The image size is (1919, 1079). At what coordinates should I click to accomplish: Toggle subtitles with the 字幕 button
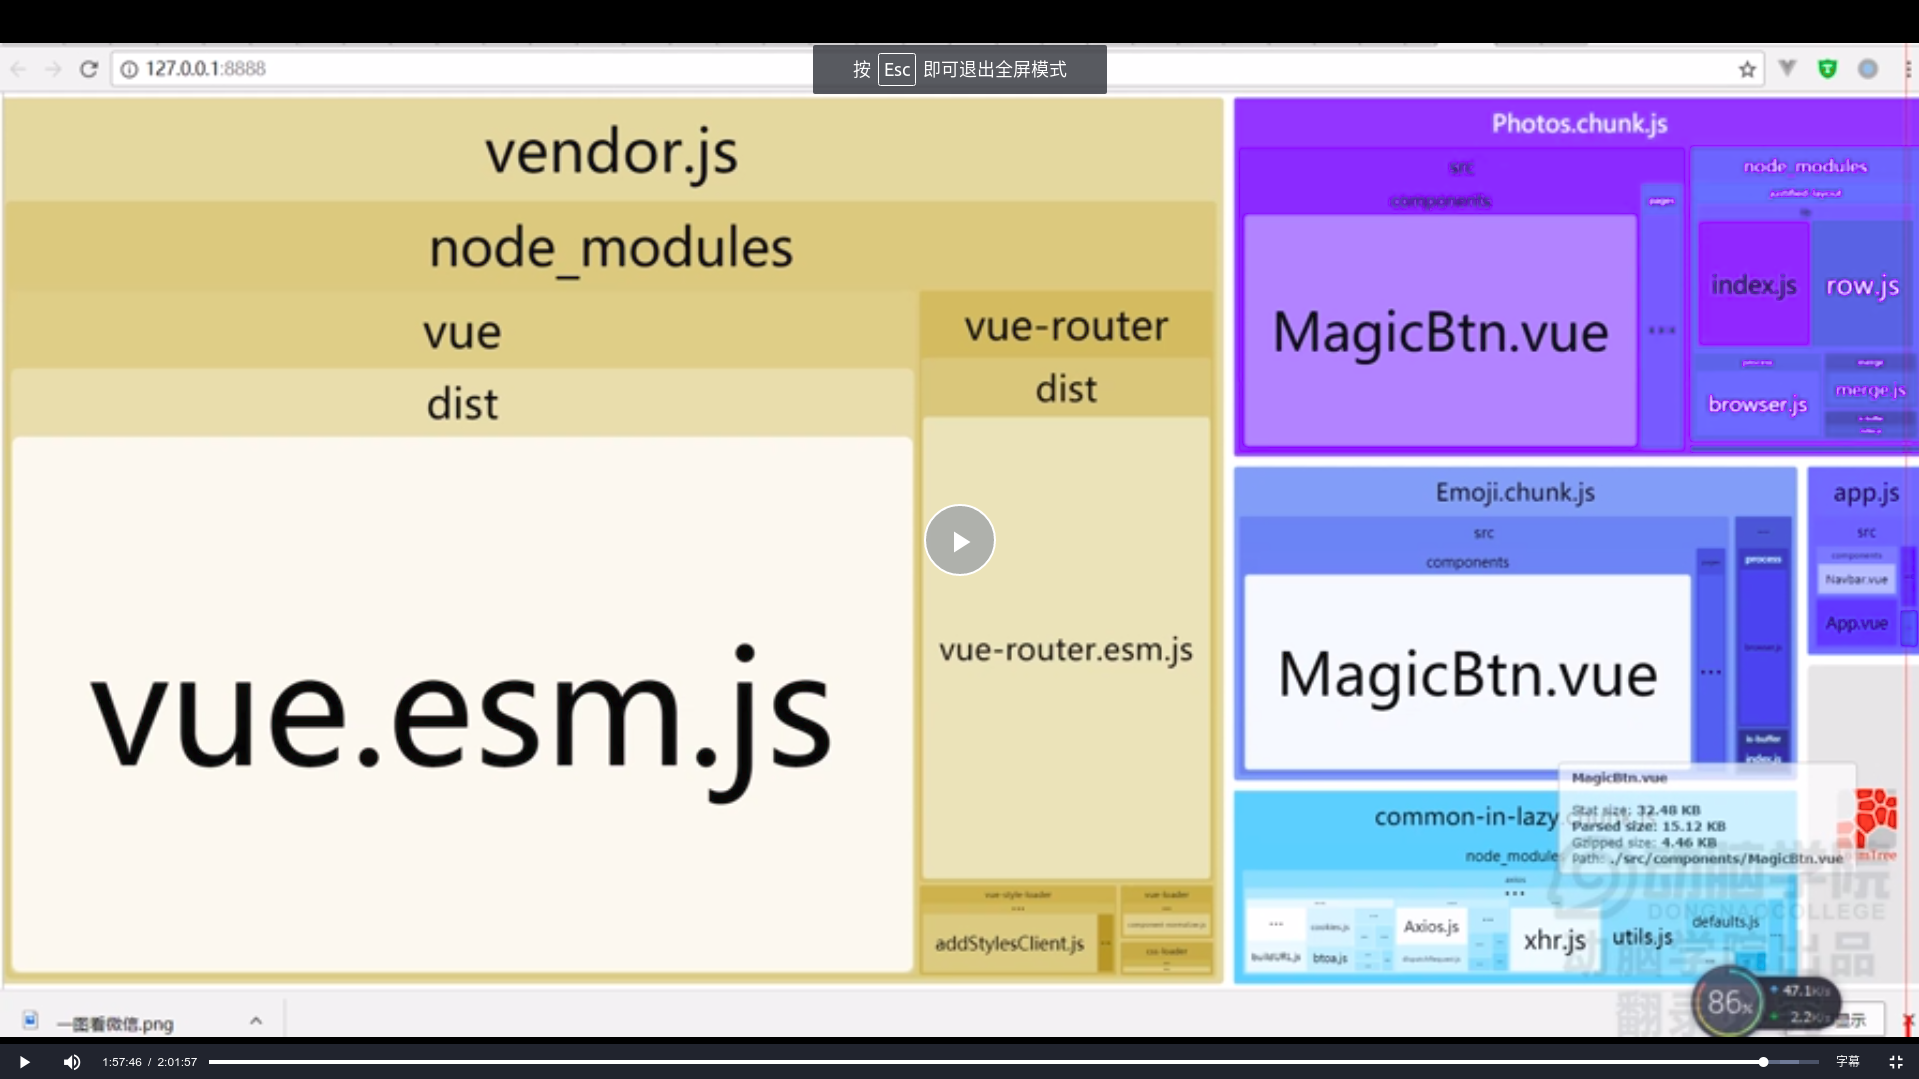(1847, 1062)
